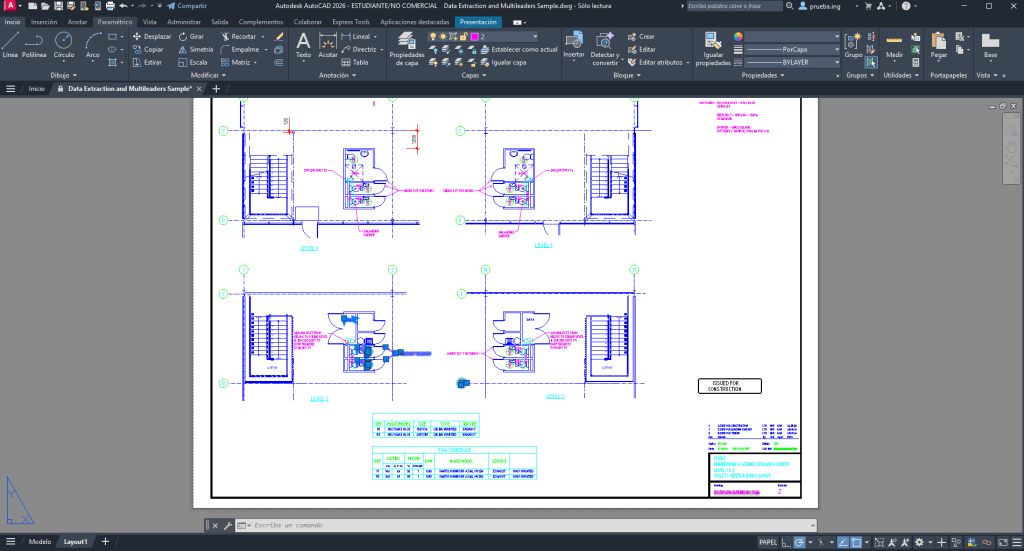Click the Compartir button
1024x551 pixels.
pyautogui.click(x=186, y=6)
